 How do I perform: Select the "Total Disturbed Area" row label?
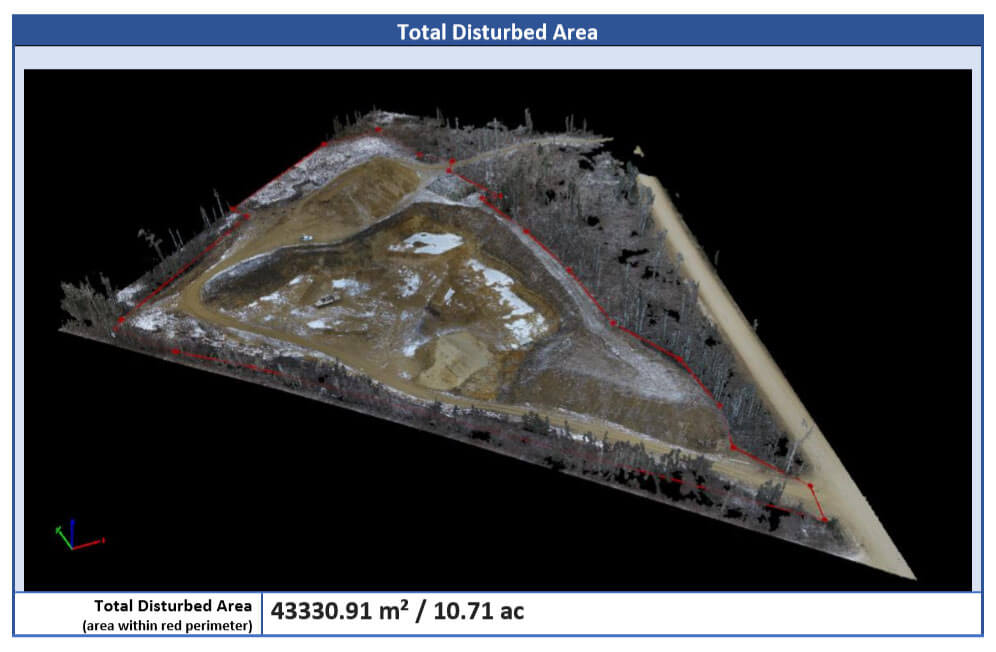(173, 606)
